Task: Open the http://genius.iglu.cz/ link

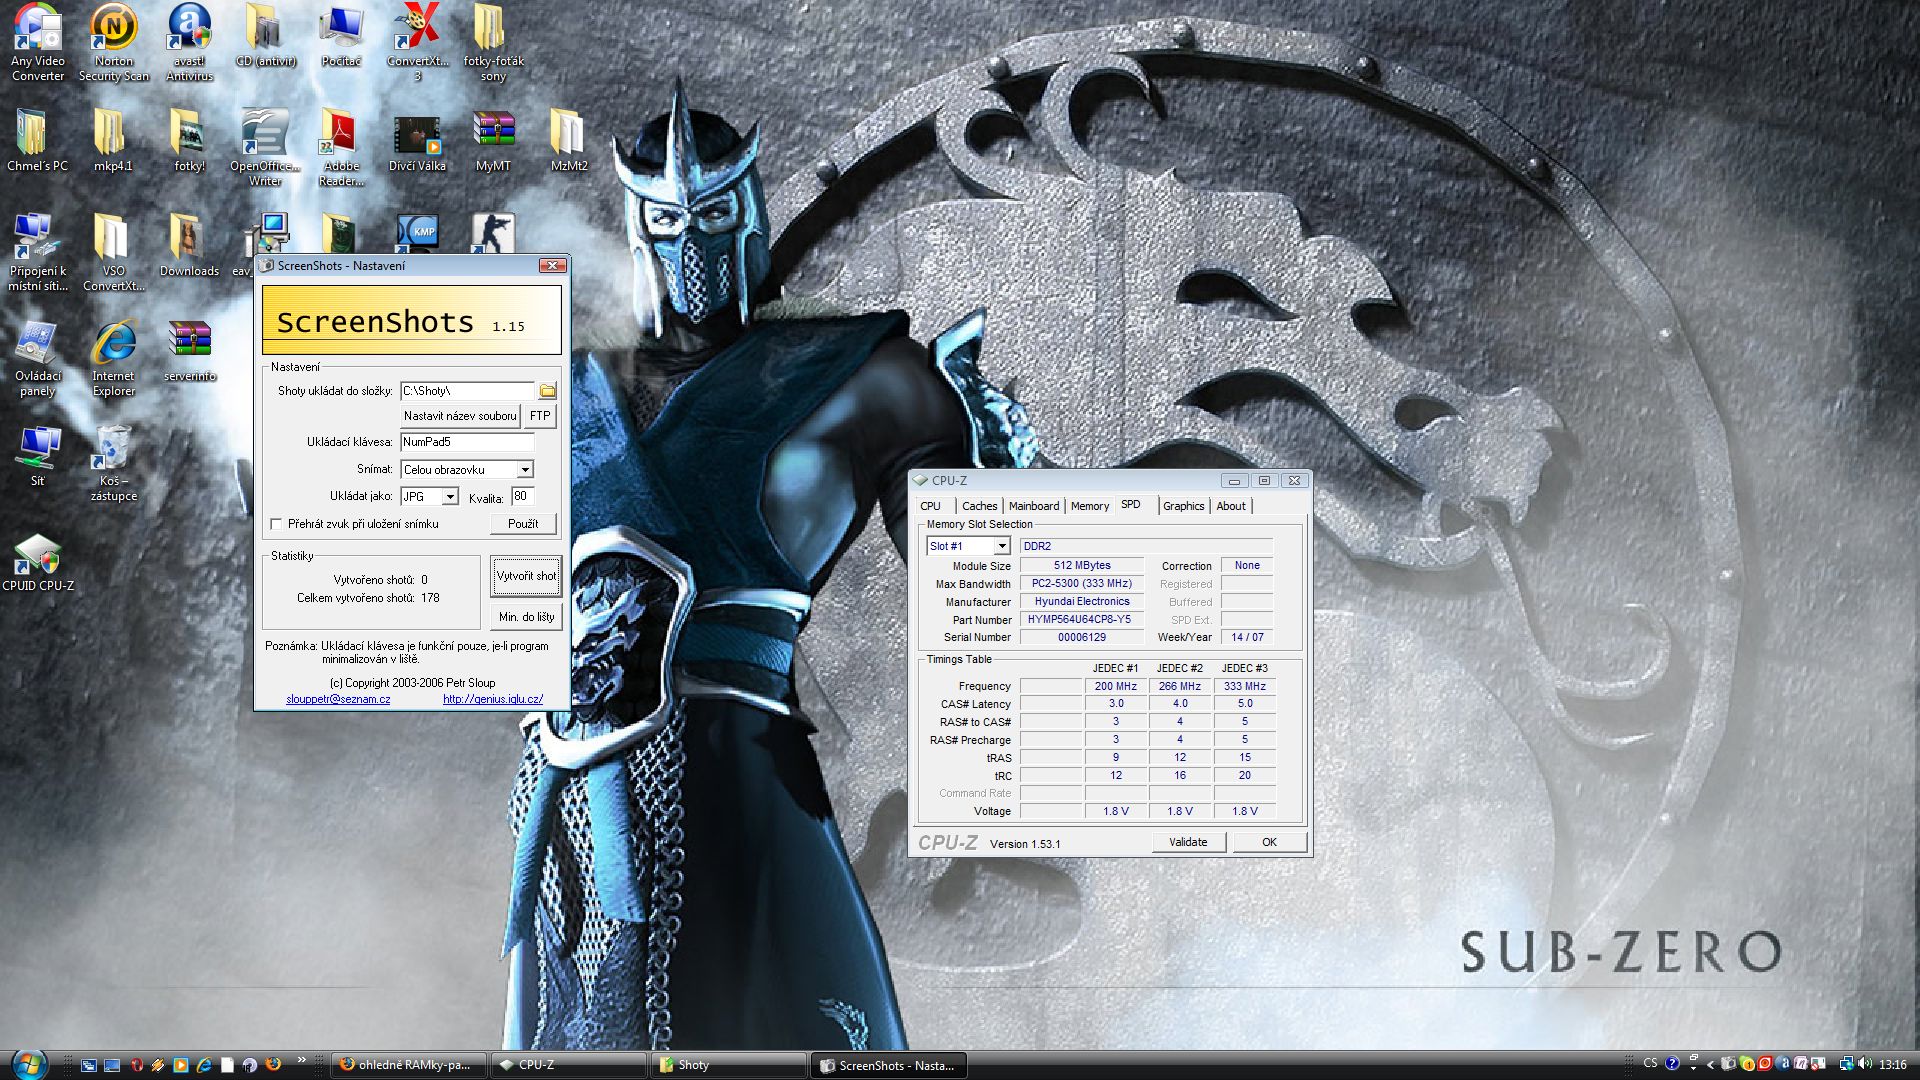Action: pos(493,699)
